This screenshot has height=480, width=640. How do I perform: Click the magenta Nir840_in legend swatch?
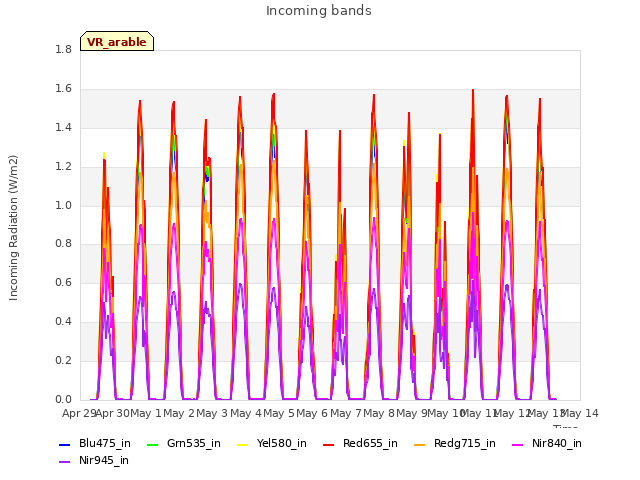point(518,444)
